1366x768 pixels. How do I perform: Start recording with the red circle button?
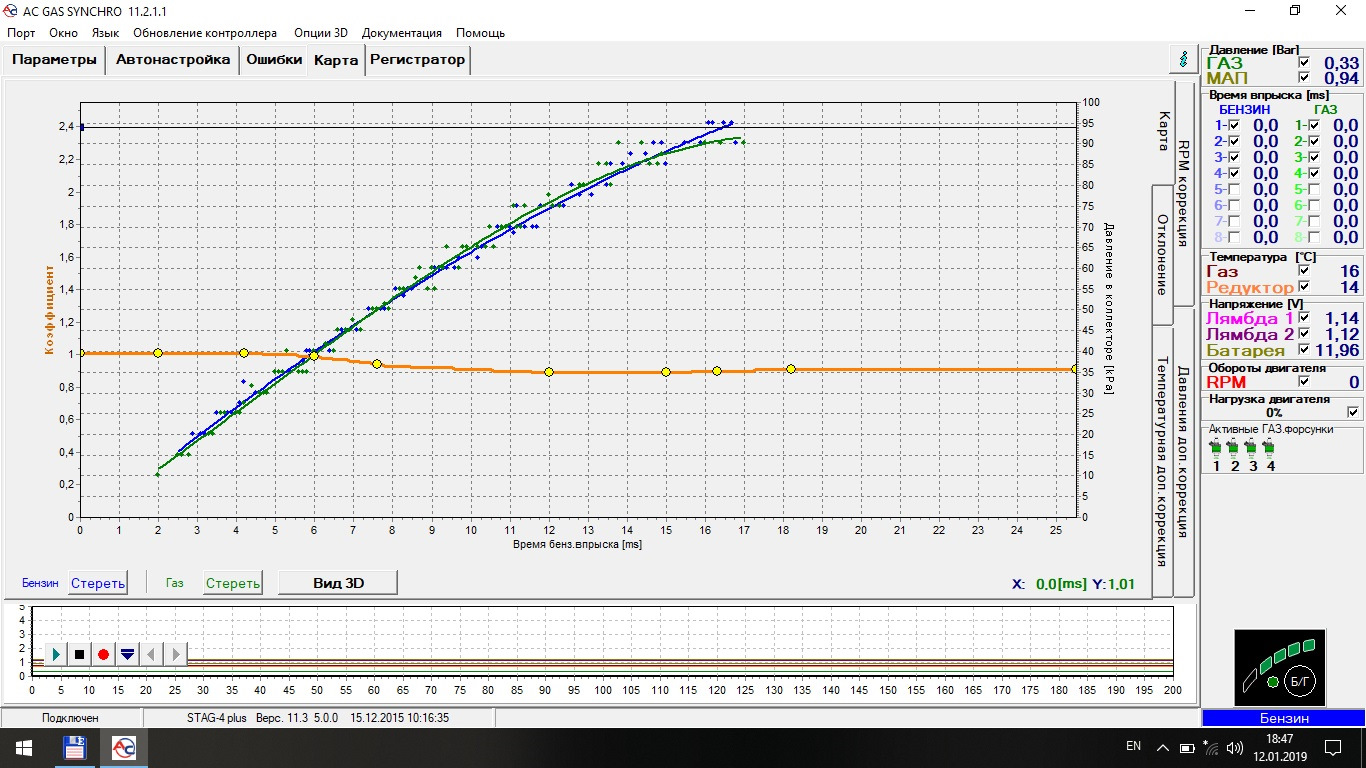click(103, 654)
